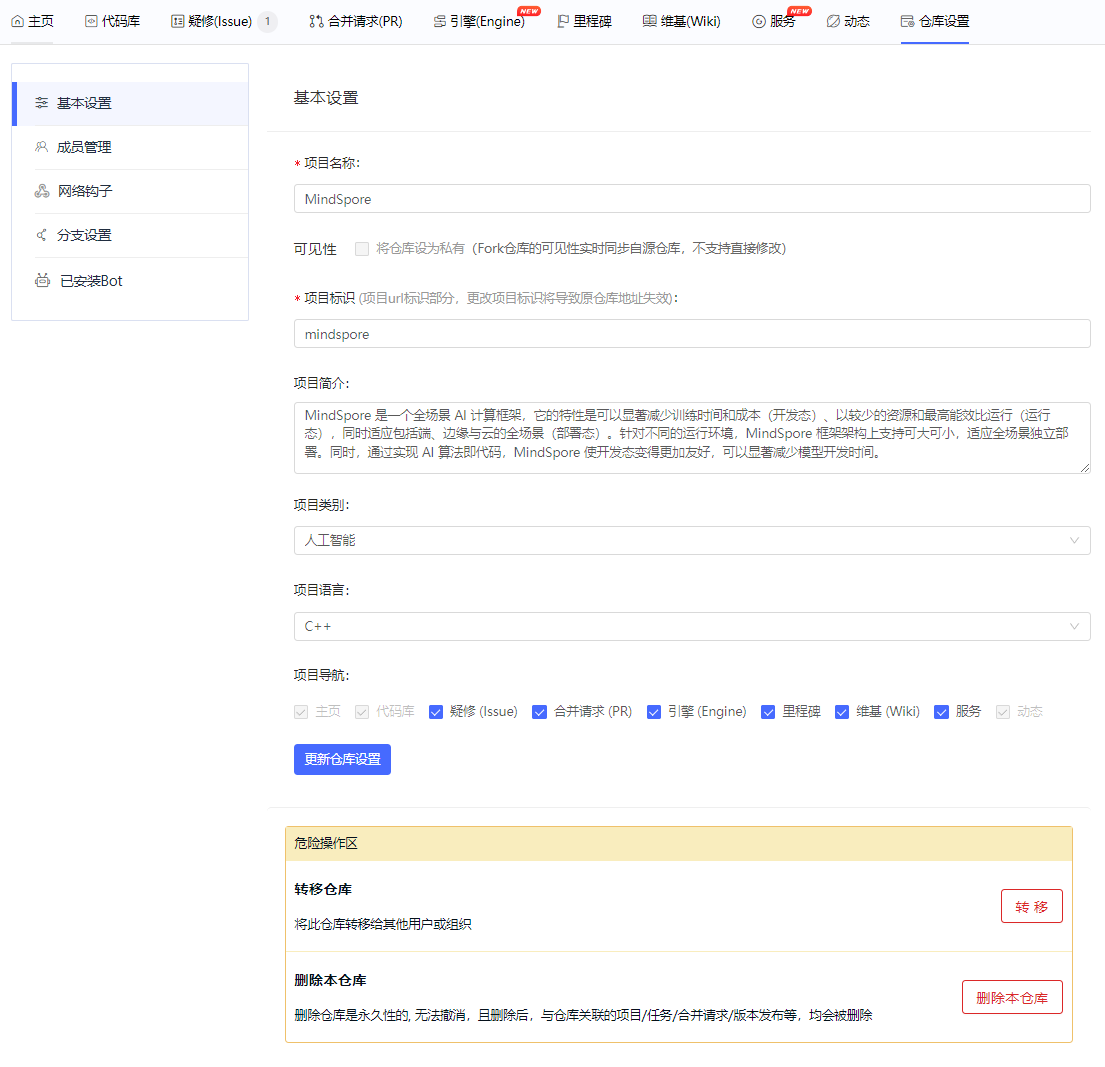Open the 里程碑 tab
This screenshot has width=1105, height=1067.
coord(584,21)
